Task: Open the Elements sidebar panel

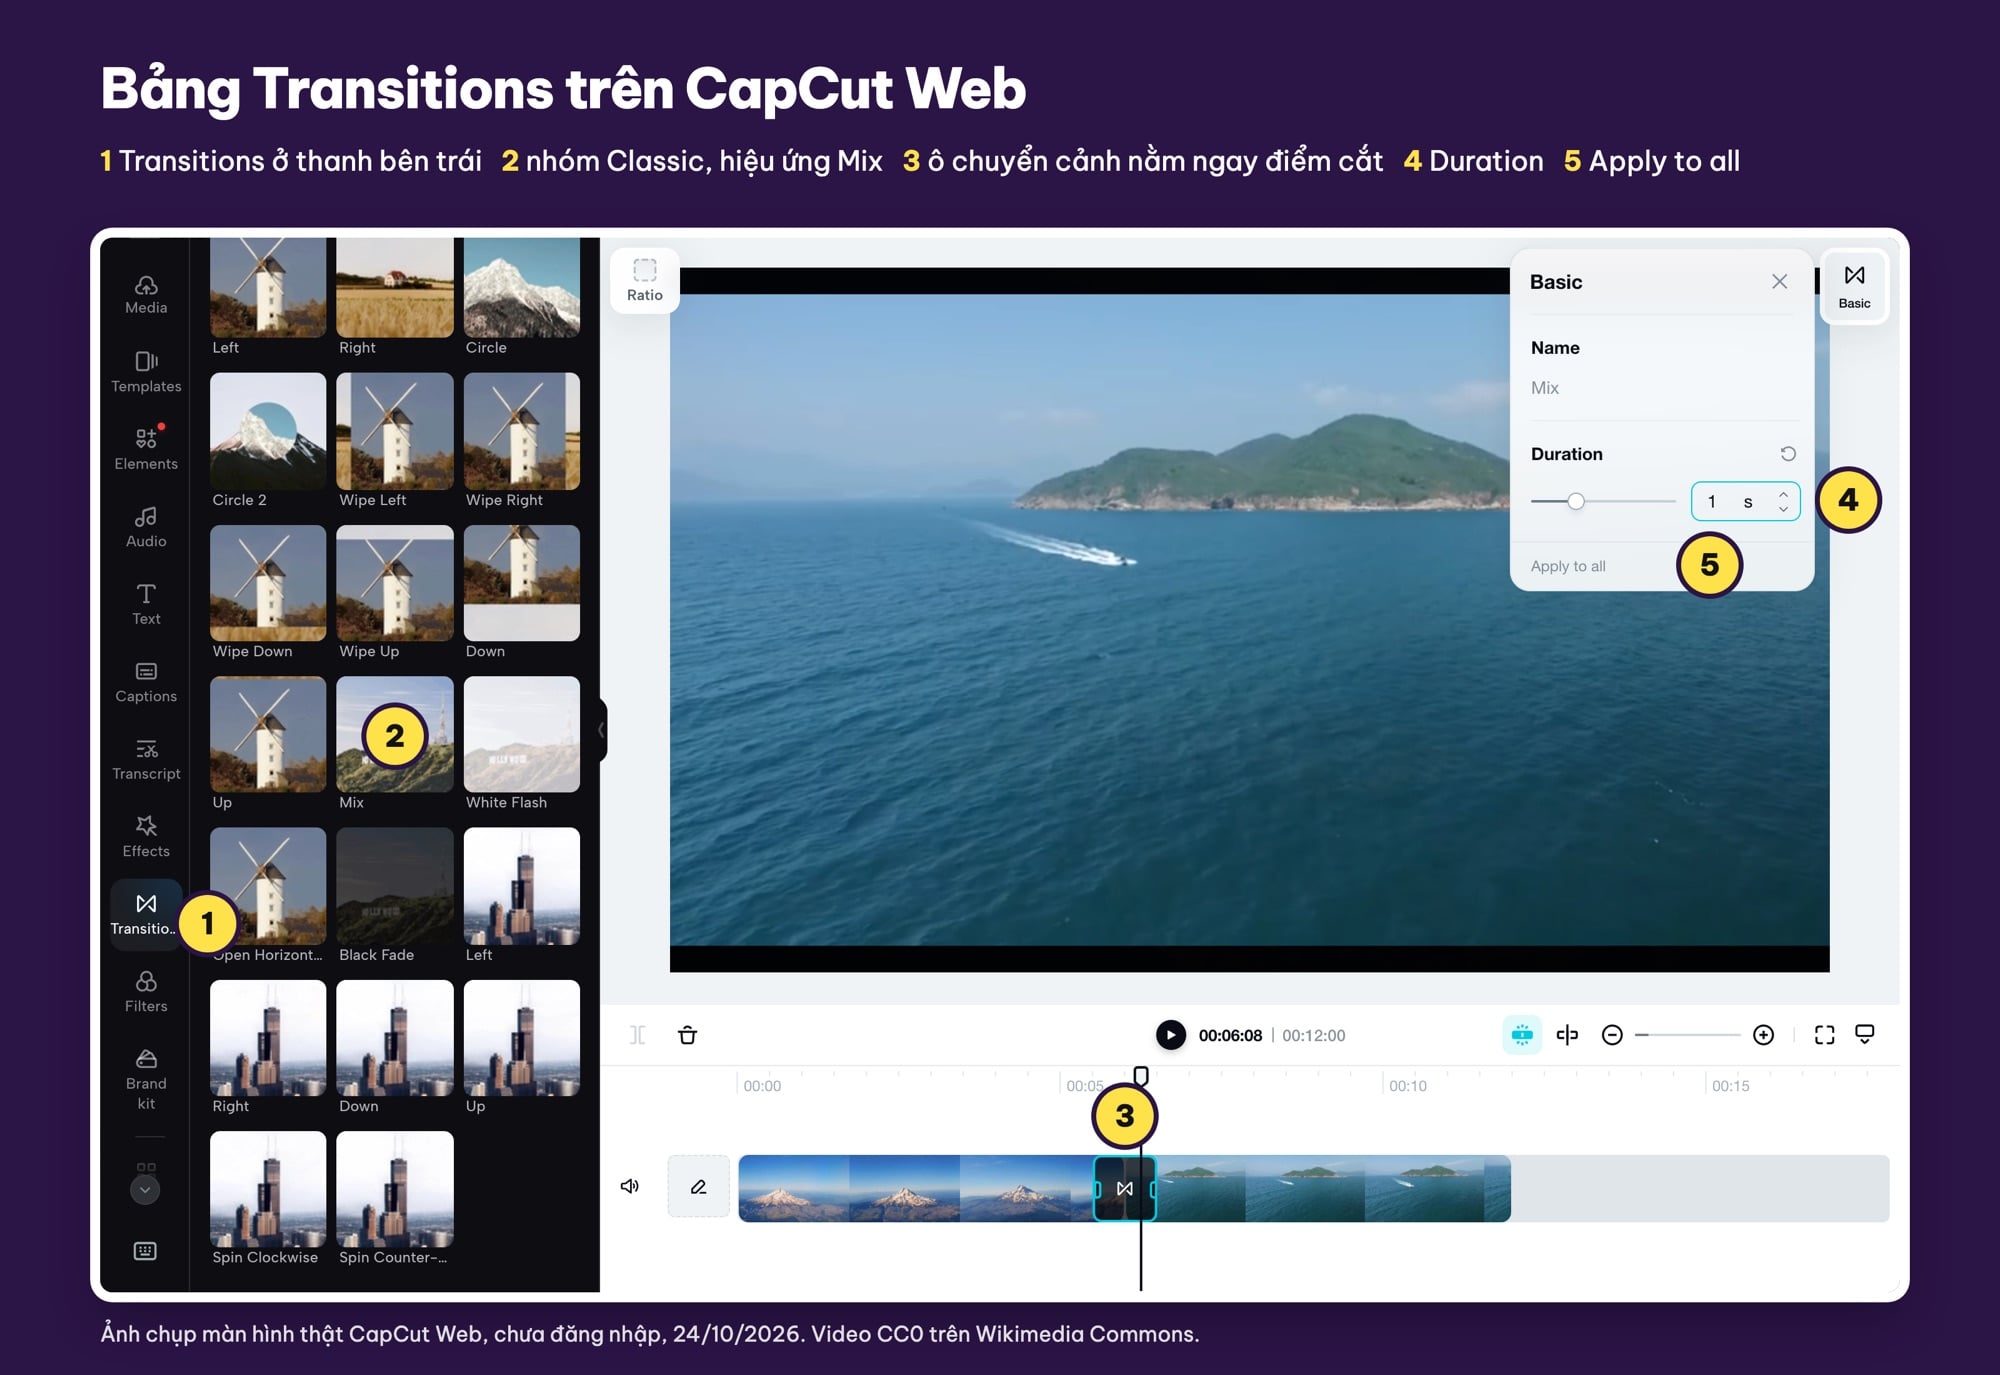Action: coord(146,449)
